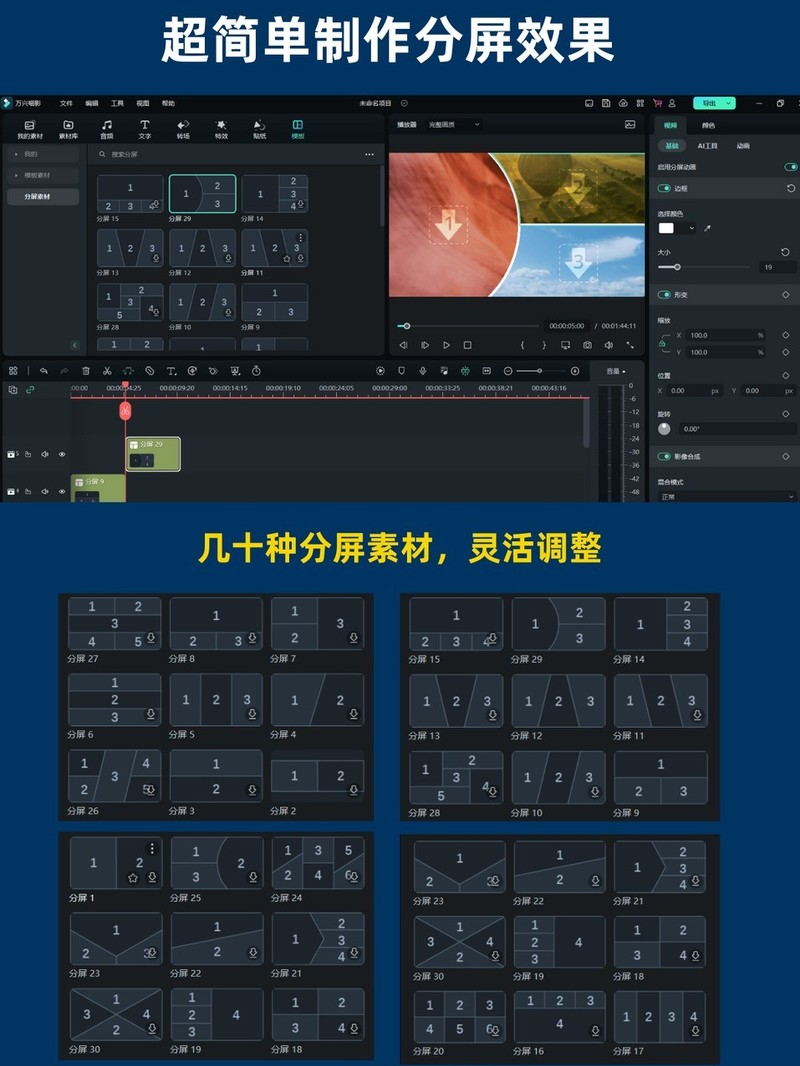
Task: Click the marker shield icon above timeline
Action: 401,371
